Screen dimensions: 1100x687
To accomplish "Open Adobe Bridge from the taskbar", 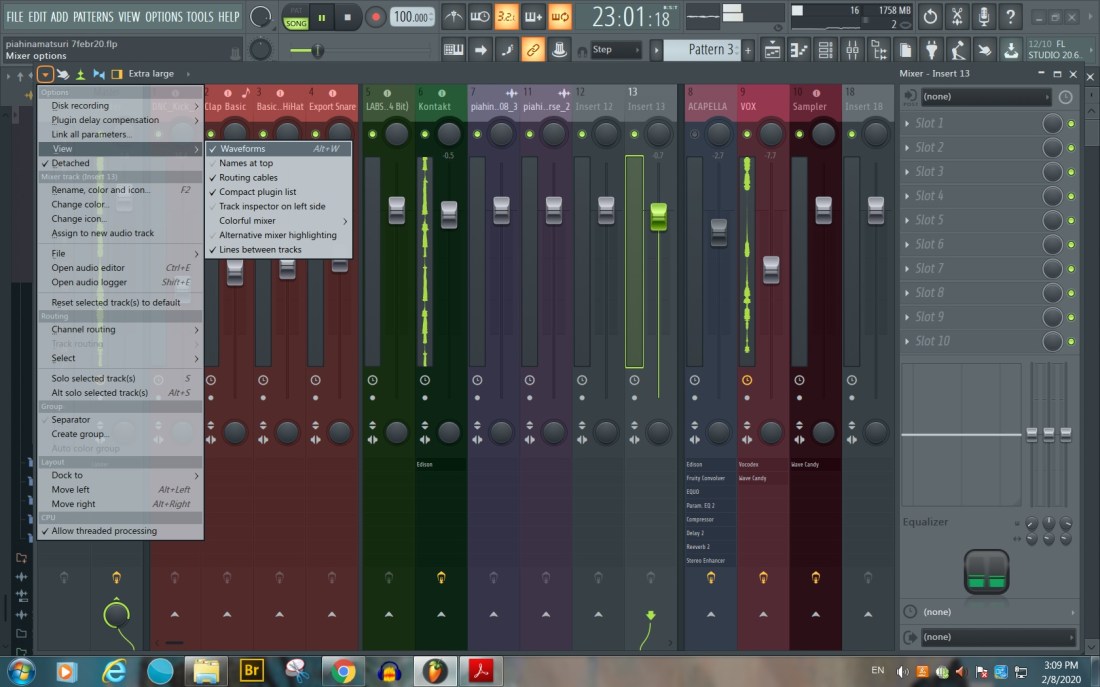I will [251, 670].
